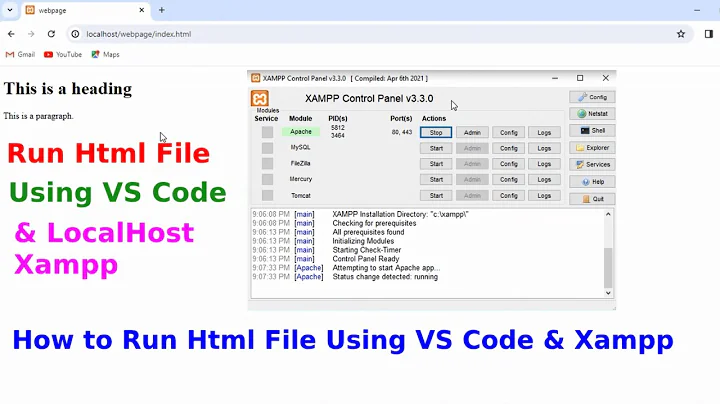Minimize the XAMPP Control Panel window
The width and height of the screenshot is (720, 404).
click(x=555, y=78)
